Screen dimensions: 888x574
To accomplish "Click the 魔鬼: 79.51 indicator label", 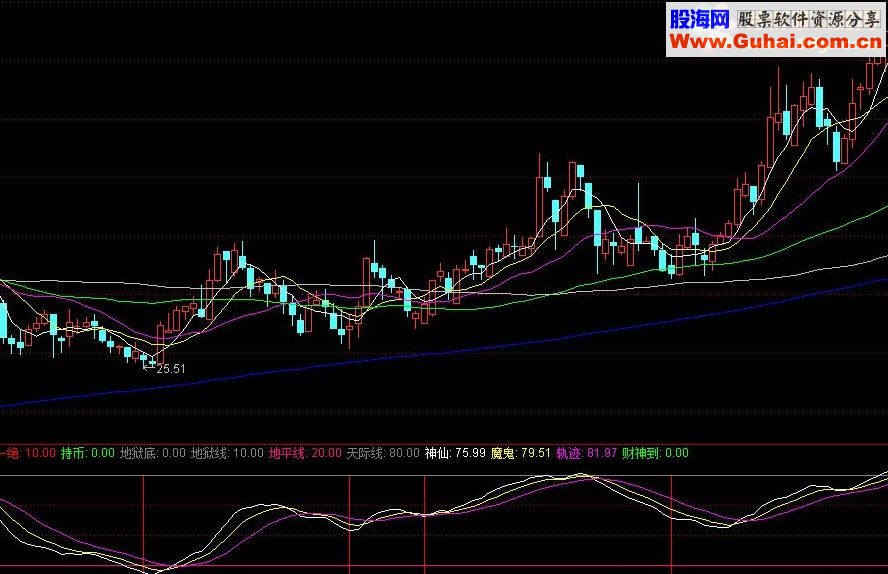I will (x=520, y=453).
